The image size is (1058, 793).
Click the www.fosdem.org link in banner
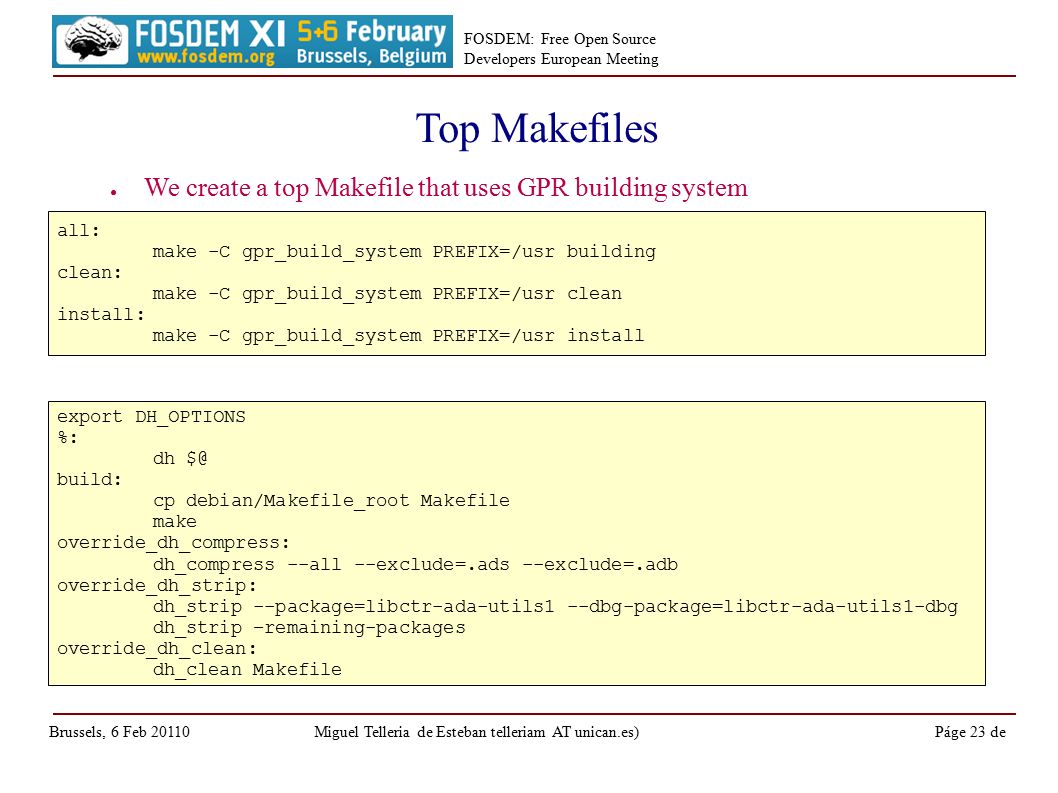click(206, 56)
